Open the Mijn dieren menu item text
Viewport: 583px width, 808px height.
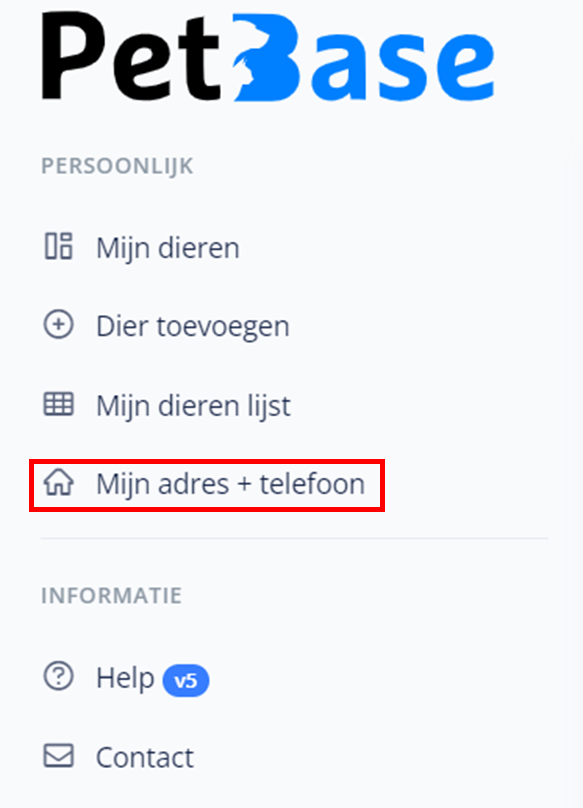(x=168, y=248)
